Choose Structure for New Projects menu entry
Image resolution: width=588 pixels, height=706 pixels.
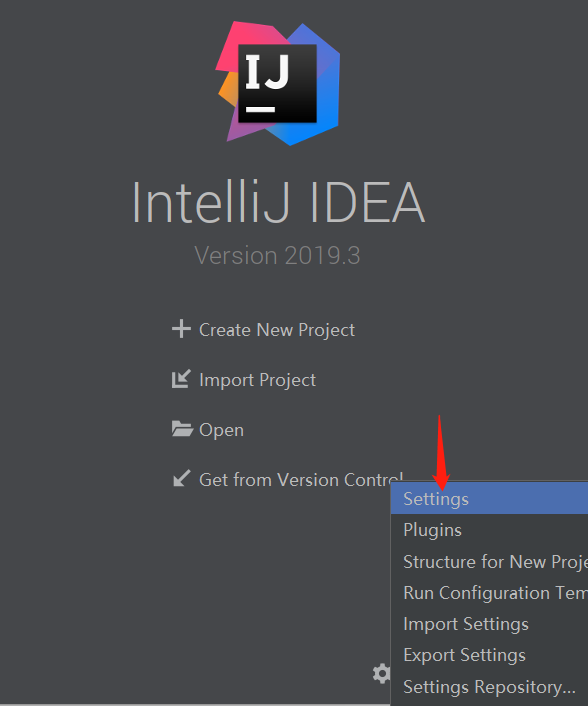(489, 561)
